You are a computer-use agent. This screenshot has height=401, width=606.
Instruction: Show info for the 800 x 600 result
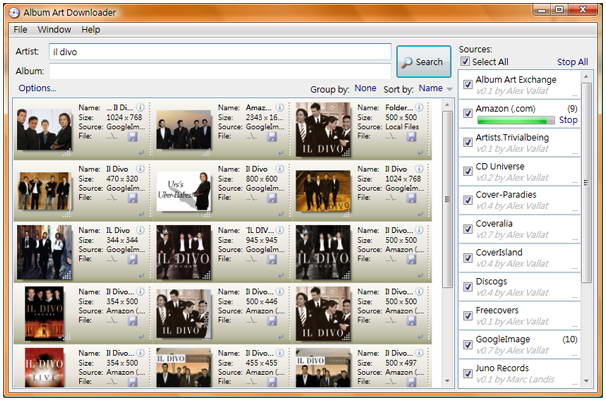(280, 169)
